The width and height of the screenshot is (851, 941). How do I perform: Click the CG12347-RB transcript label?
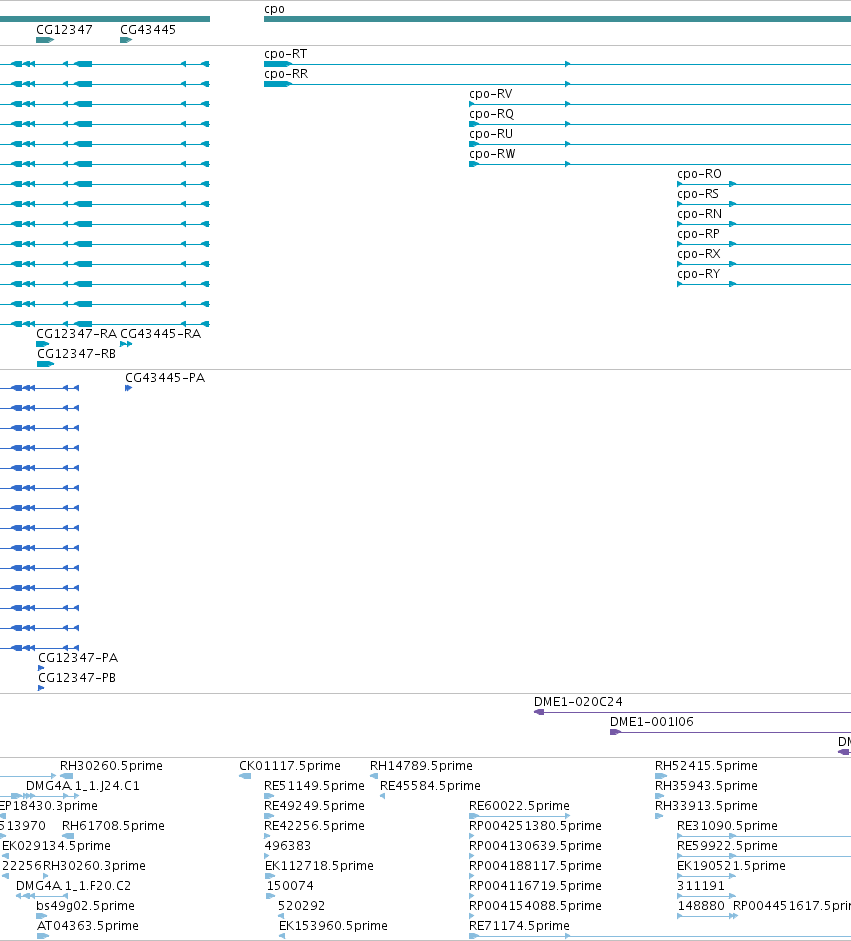(x=76, y=354)
